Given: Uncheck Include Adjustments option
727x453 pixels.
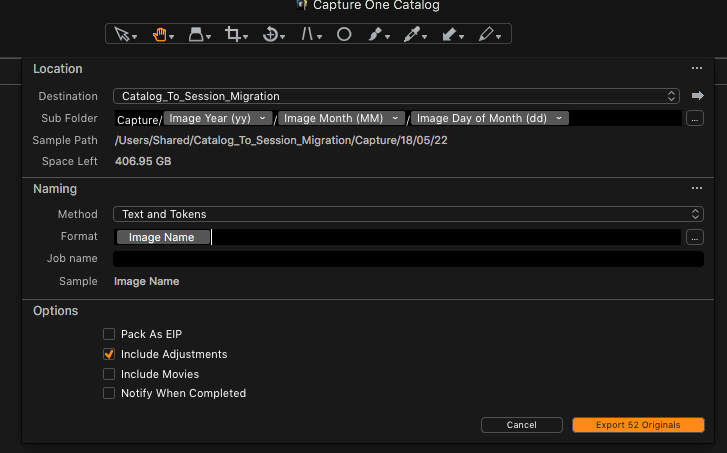Looking at the screenshot, I should click(x=109, y=354).
